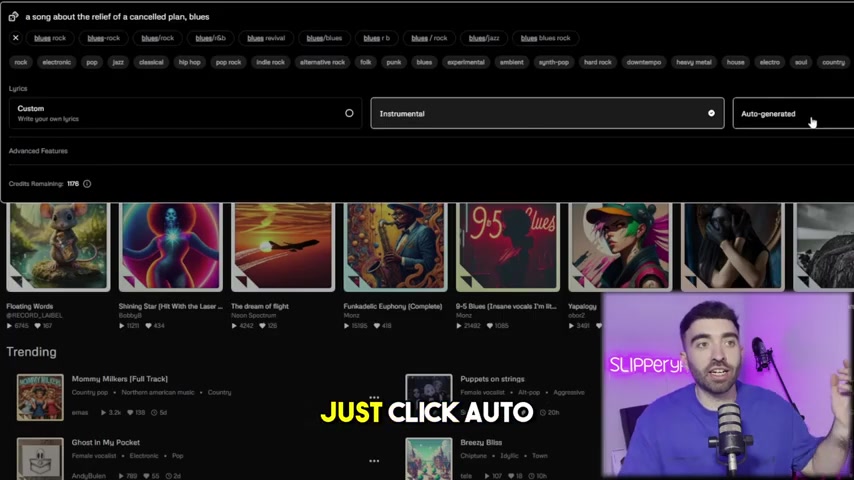This screenshot has height=480, width=854.
Task: Add the 'blues-rock' hyphenated suggested tag
Action: 103,38
